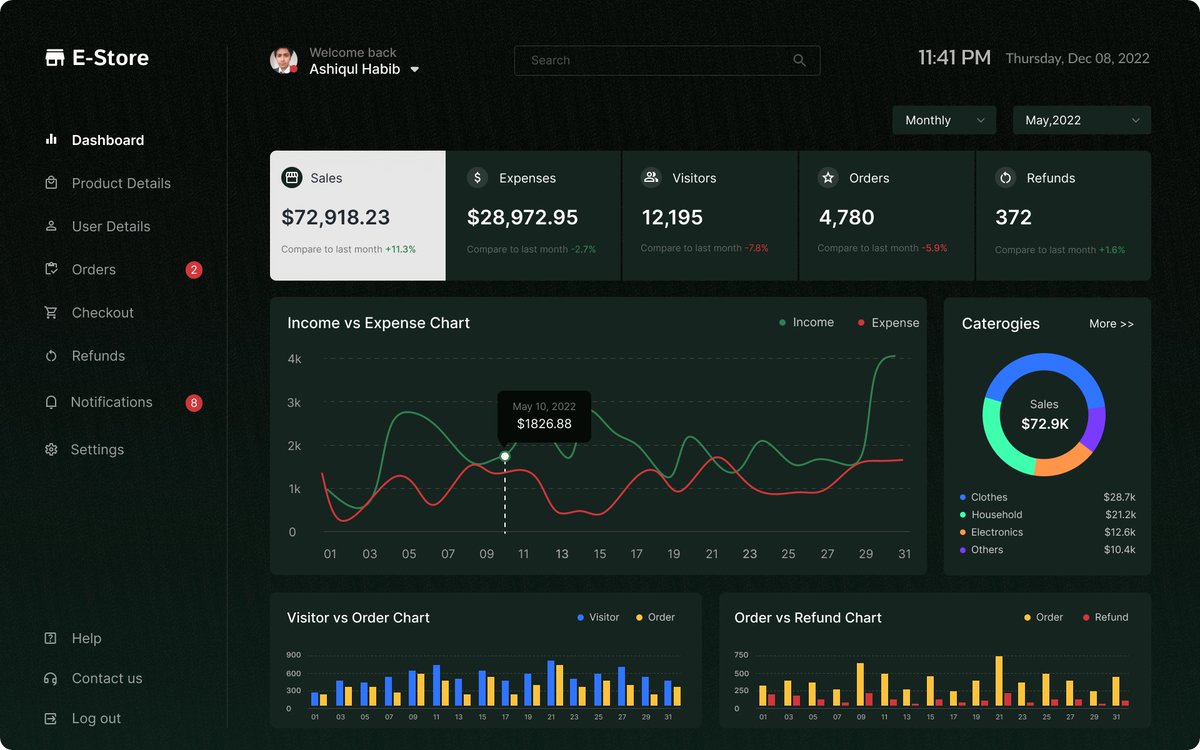The image size is (1200, 750).
Task: Click the Clothes blue color dot
Action: point(963,497)
